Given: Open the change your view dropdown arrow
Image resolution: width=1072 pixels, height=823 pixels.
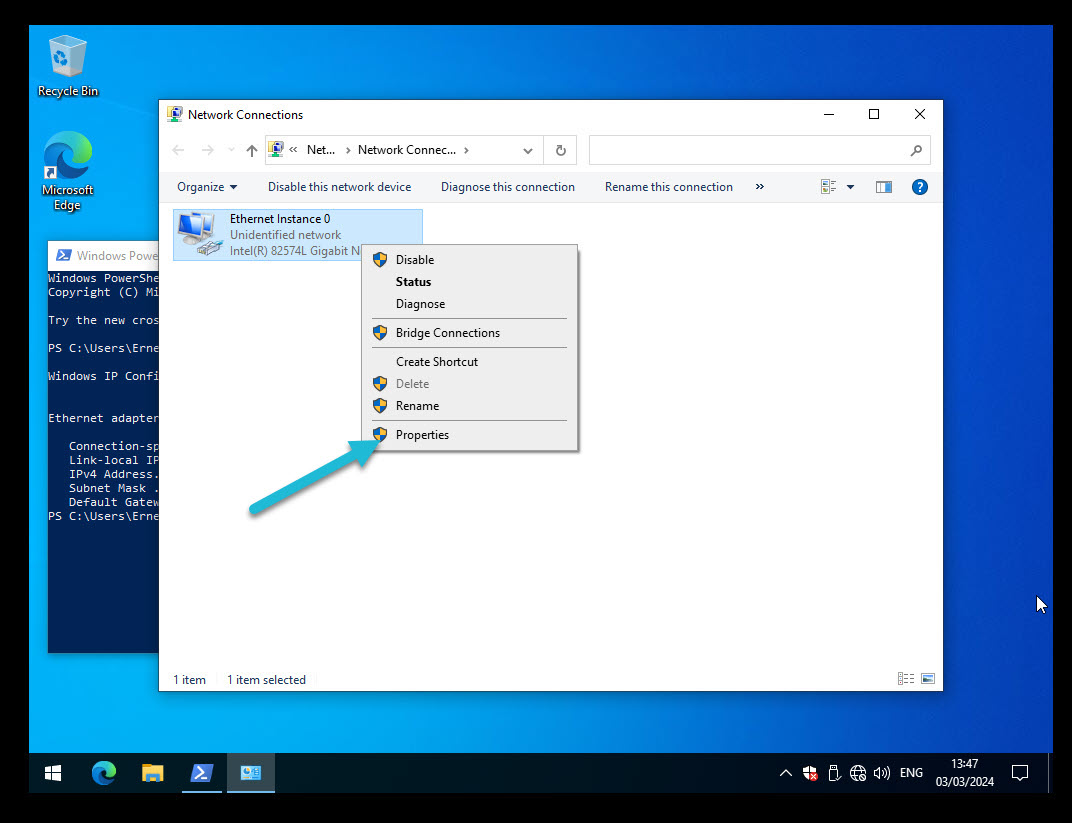Looking at the screenshot, I should (x=851, y=187).
